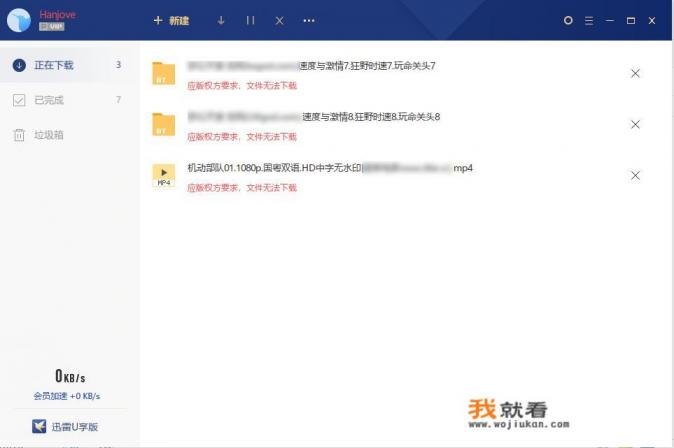674x448 pixels.
Task: Maximize the download manager window
Action: (631, 21)
